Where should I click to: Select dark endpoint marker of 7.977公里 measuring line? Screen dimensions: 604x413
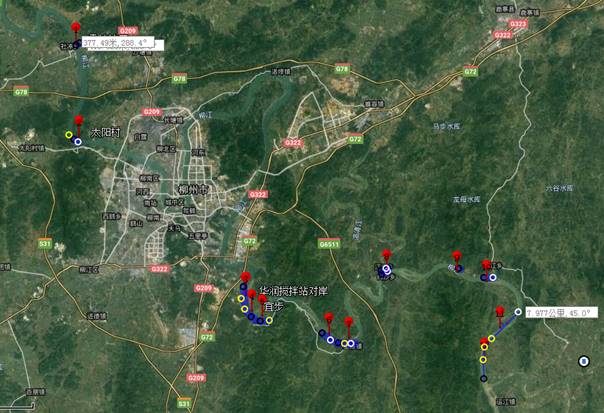click(x=484, y=379)
